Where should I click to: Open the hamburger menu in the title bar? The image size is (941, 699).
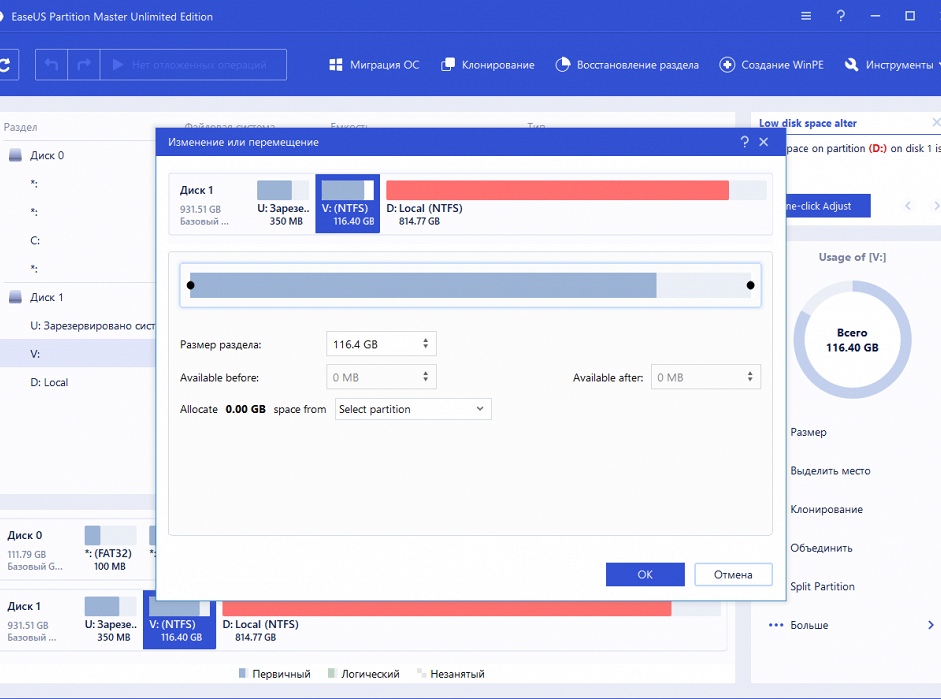click(806, 17)
